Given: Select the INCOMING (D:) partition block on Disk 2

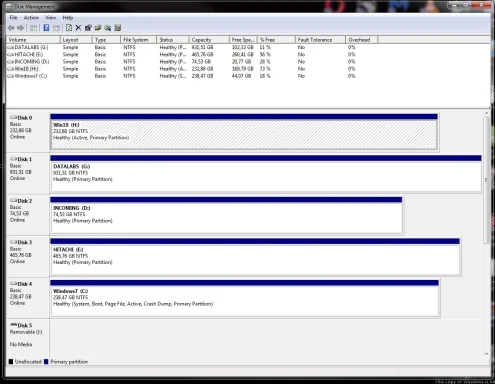Looking at the screenshot, I should point(226,215).
